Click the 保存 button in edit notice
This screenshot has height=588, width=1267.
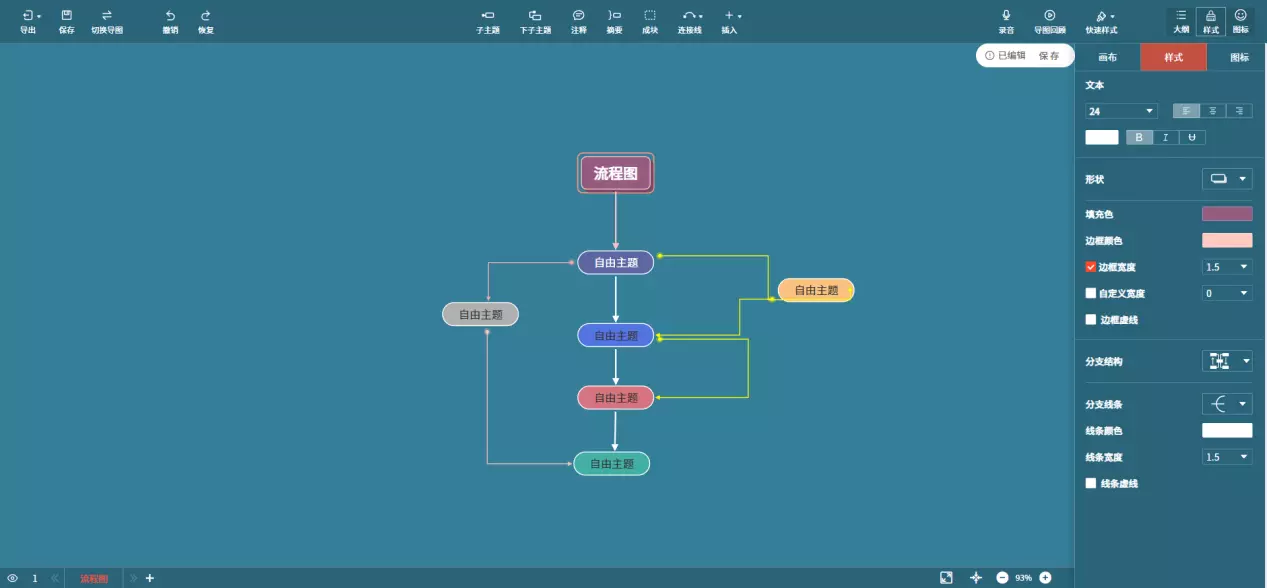pyautogui.click(x=1048, y=56)
